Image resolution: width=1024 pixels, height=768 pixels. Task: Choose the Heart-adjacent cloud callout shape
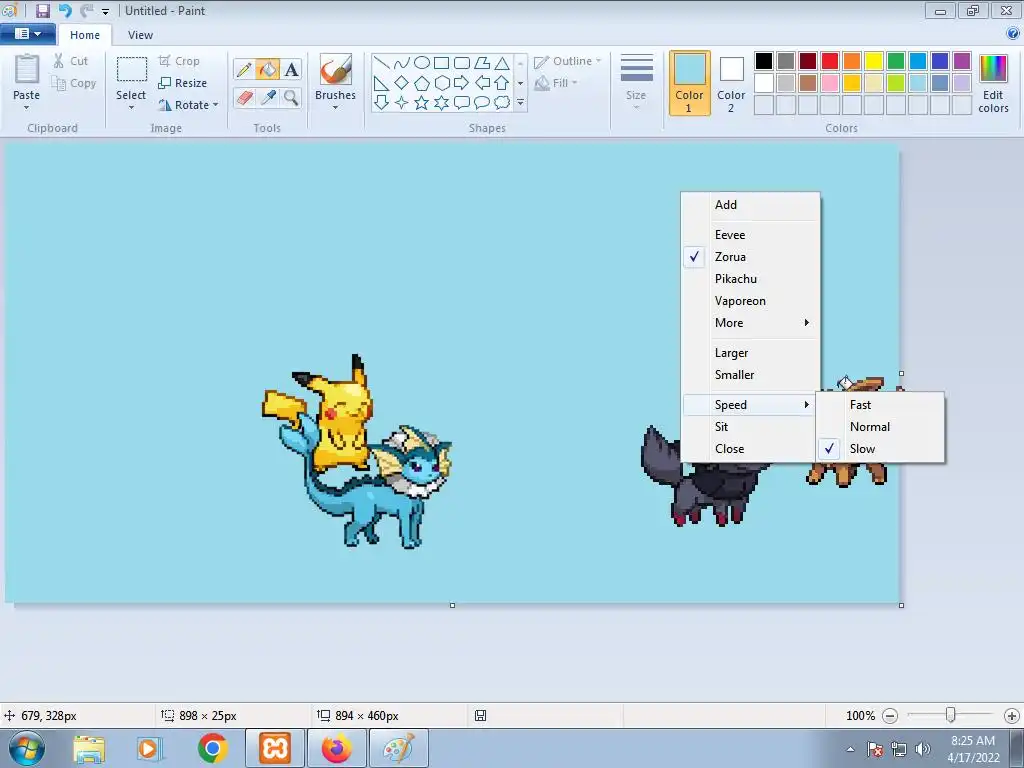click(502, 103)
